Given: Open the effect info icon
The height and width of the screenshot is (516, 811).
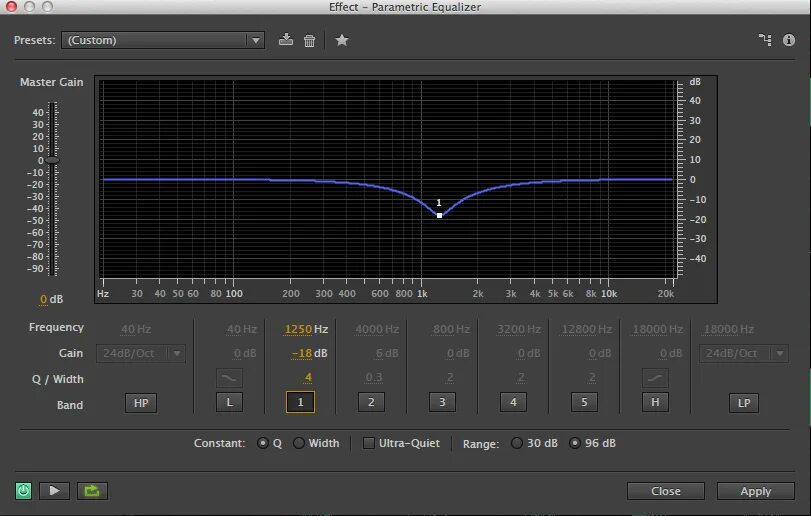Looking at the screenshot, I should point(788,40).
